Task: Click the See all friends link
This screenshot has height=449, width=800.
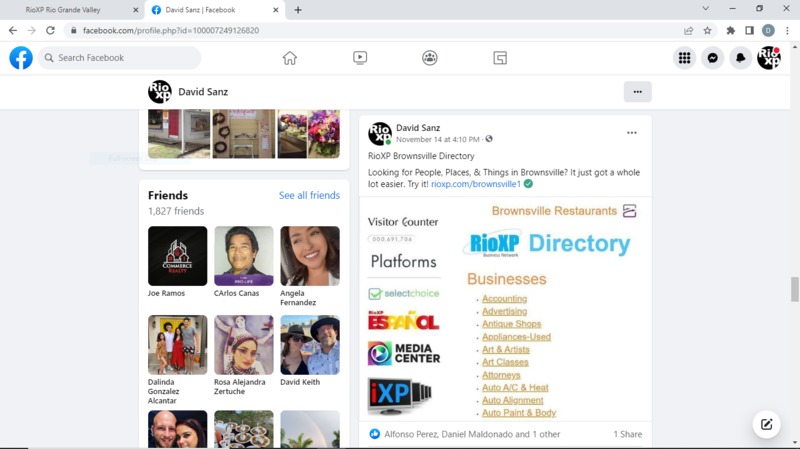Action: click(309, 195)
